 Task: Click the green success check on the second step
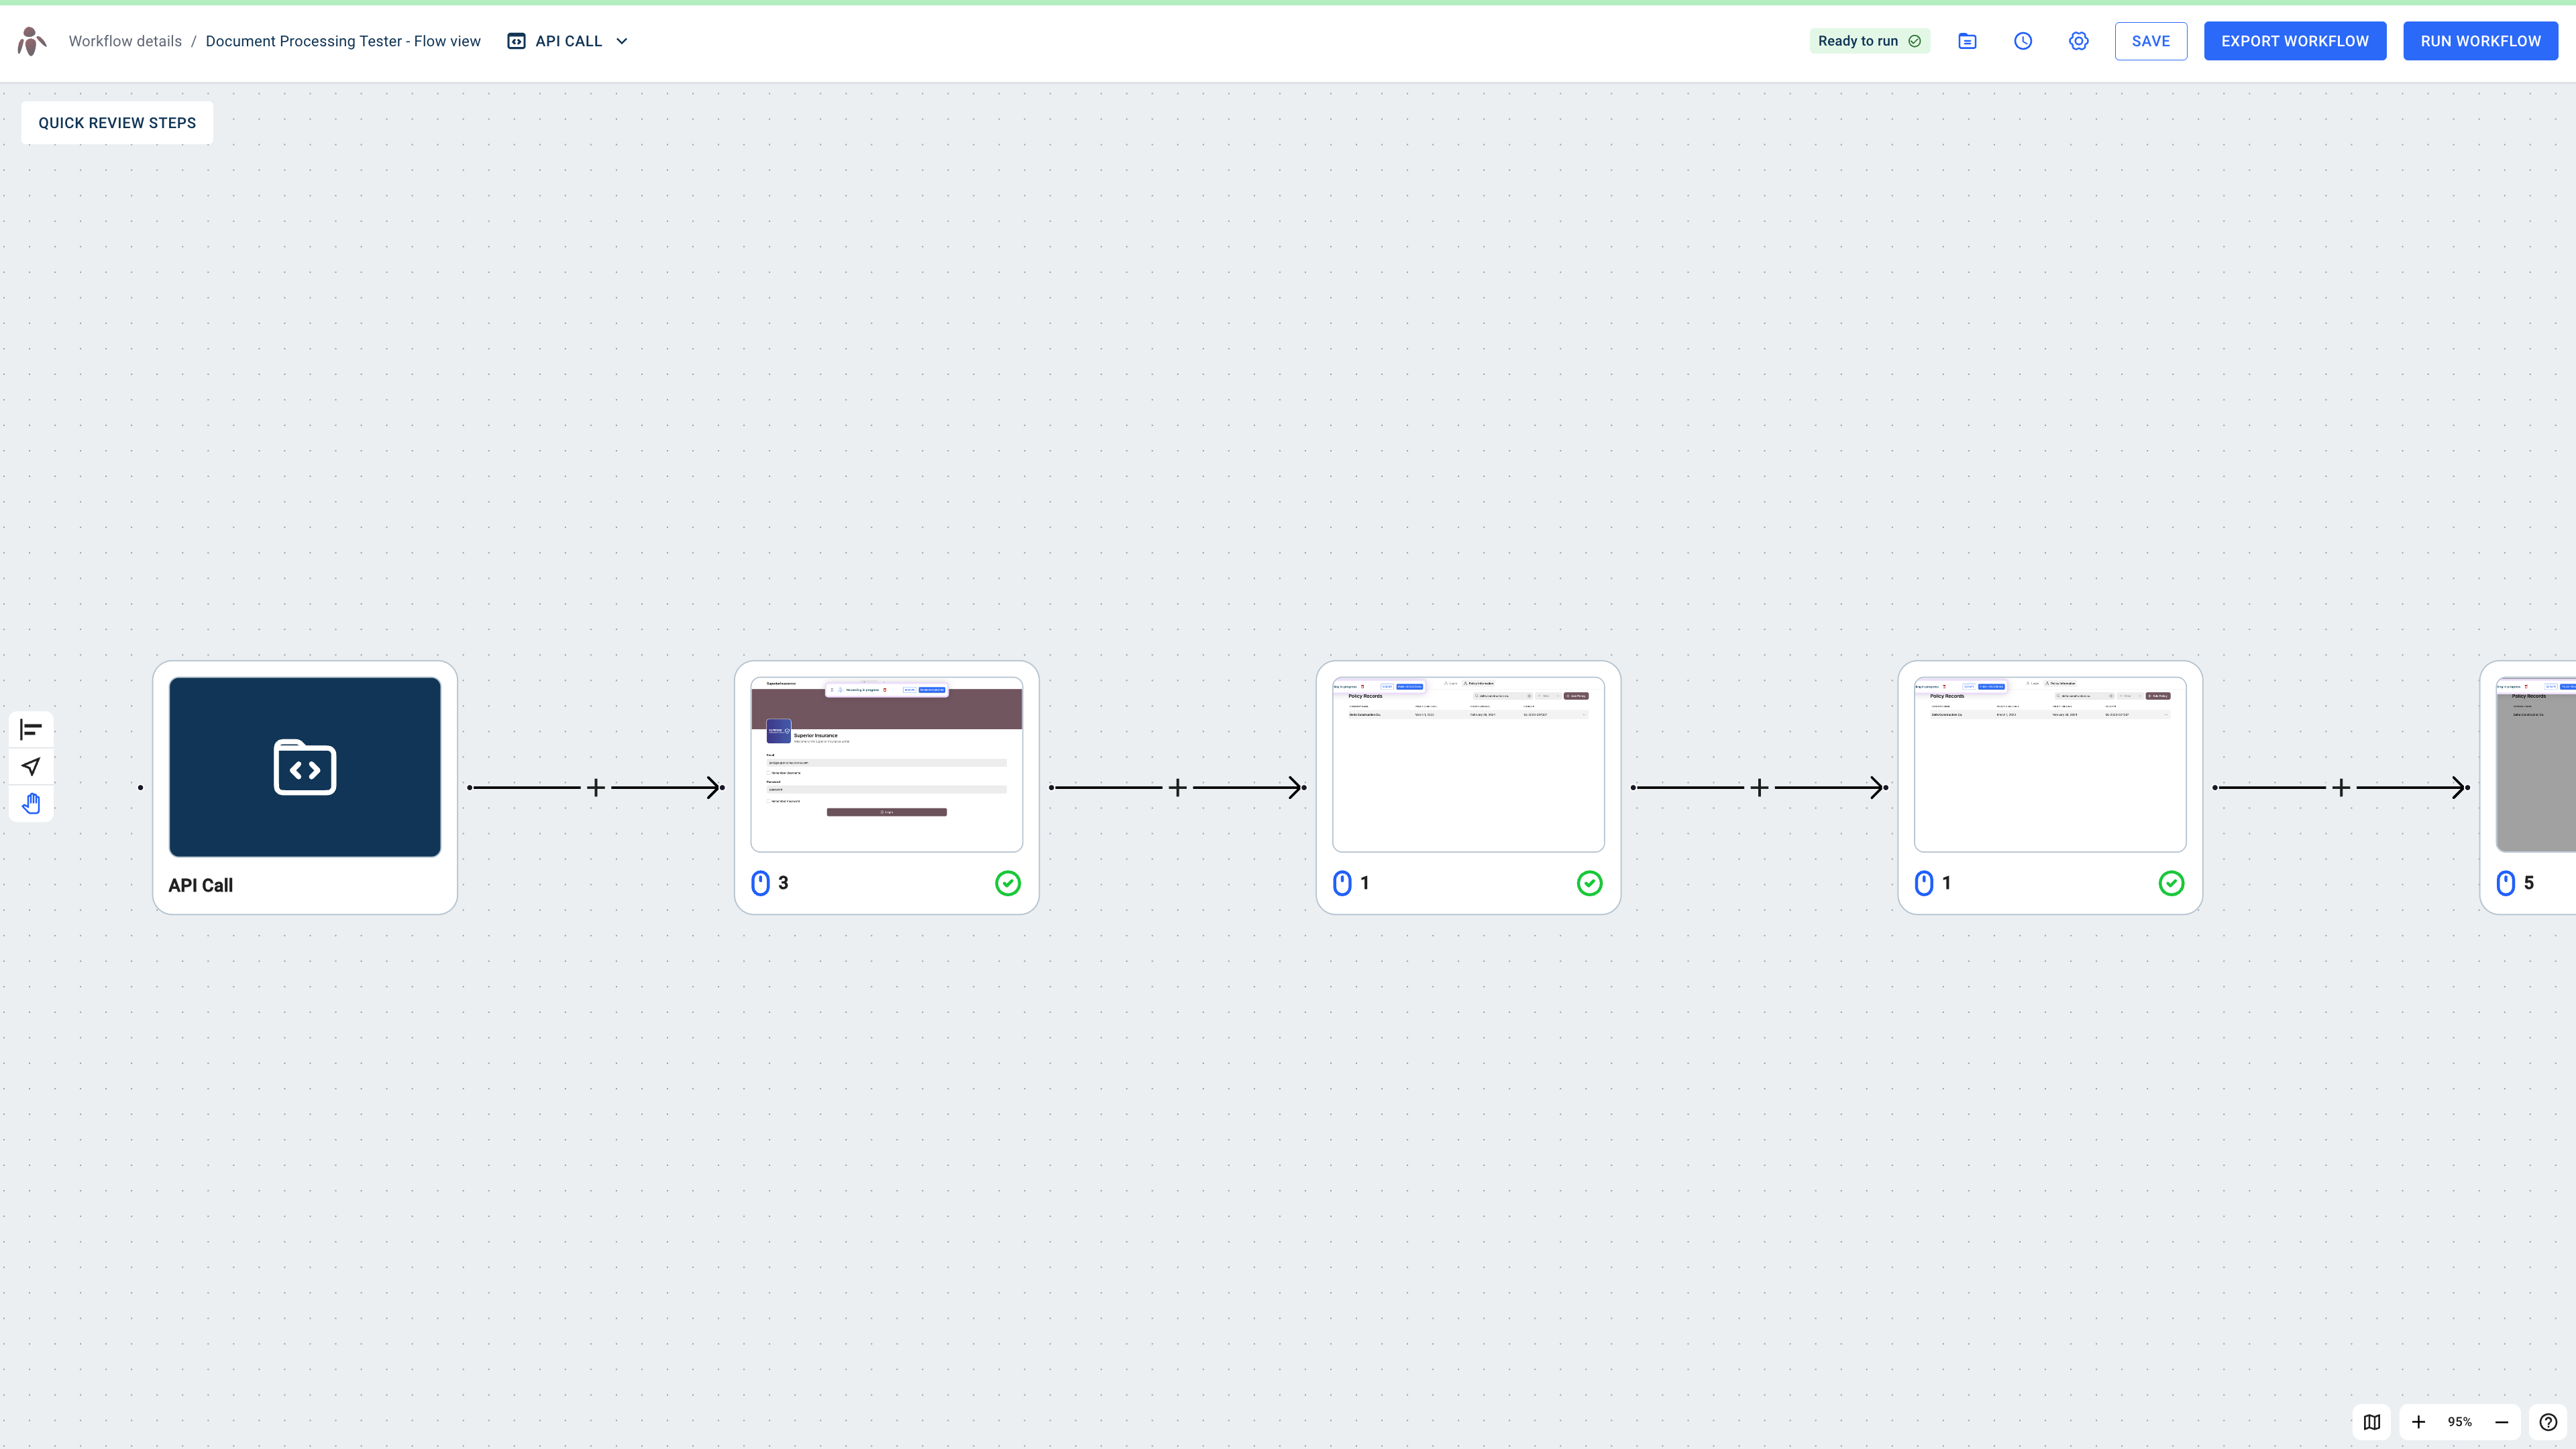pos(1009,883)
